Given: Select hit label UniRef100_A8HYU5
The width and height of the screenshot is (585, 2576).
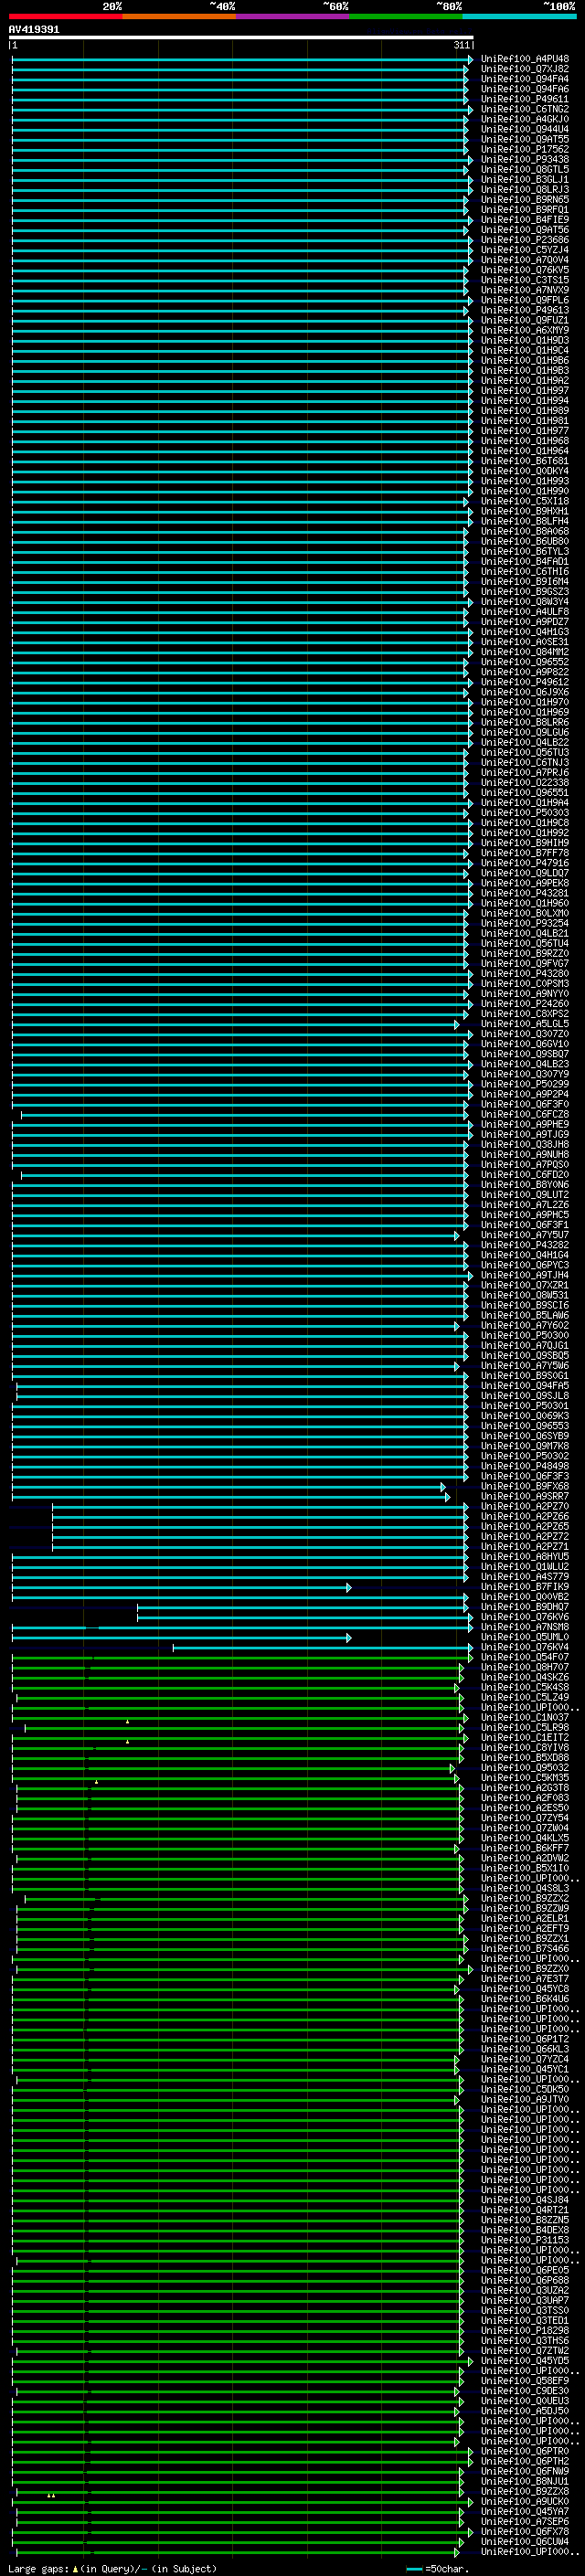Looking at the screenshot, I should coord(525,1557).
